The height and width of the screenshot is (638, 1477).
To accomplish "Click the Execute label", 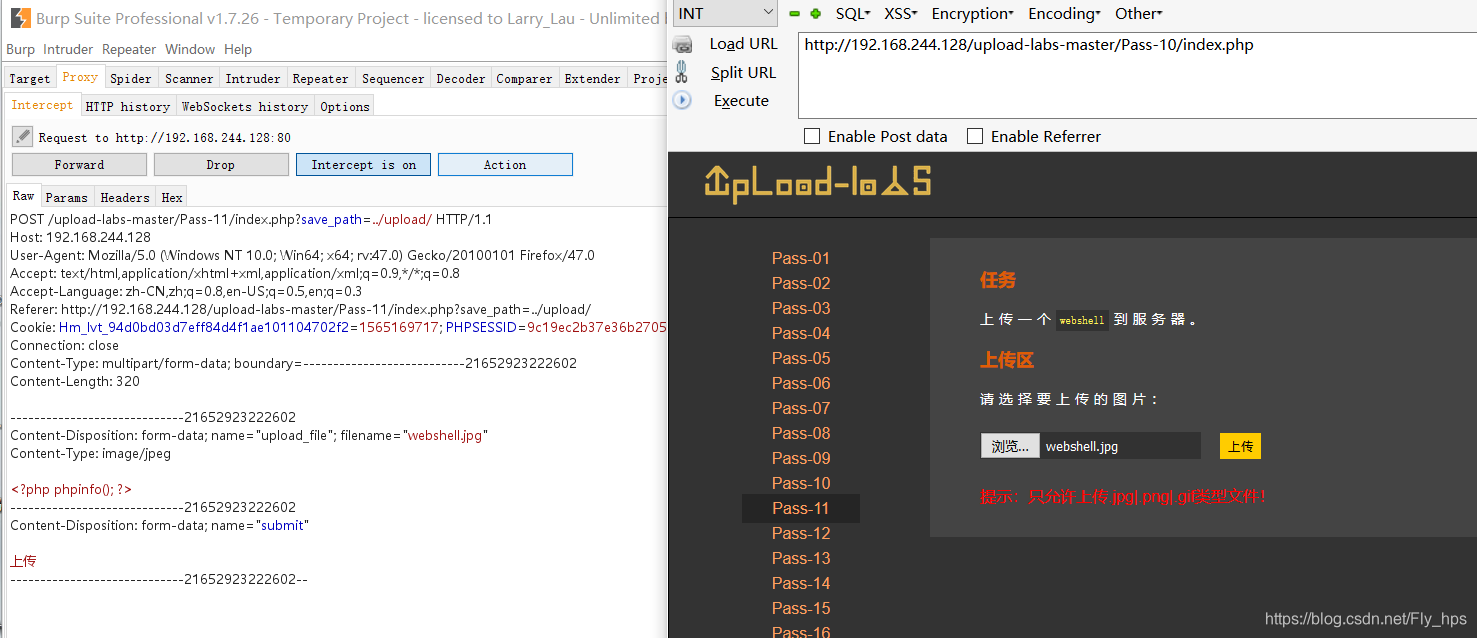I will click(741, 101).
